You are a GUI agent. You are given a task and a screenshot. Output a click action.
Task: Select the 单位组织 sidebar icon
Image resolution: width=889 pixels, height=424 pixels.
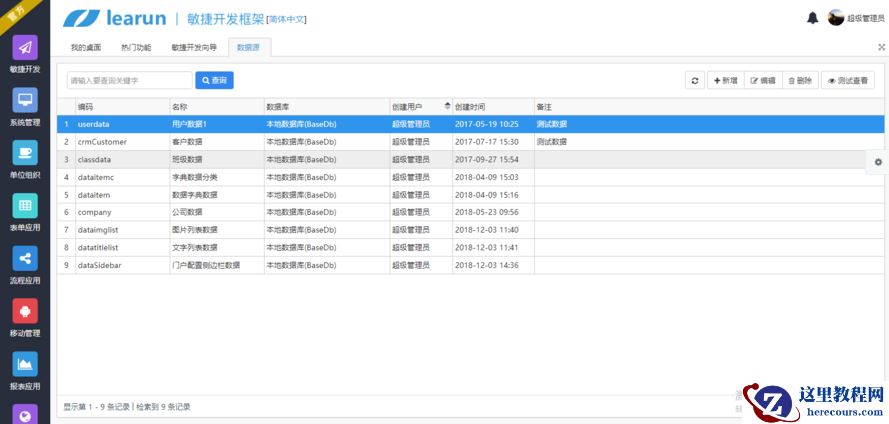tap(25, 153)
